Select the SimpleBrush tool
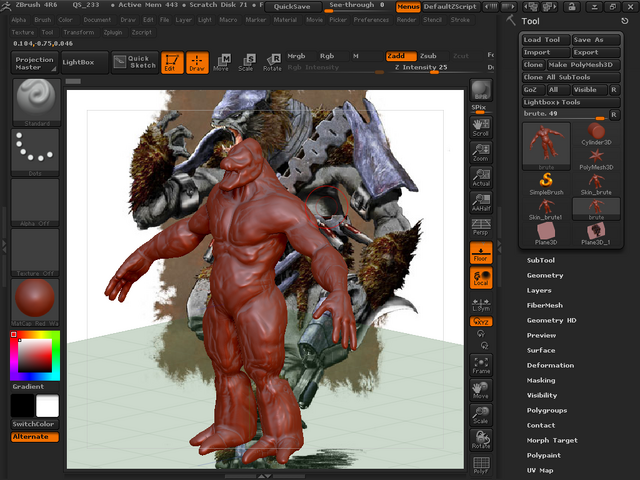Image resolution: width=640 pixels, height=480 pixels. point(546,184)
